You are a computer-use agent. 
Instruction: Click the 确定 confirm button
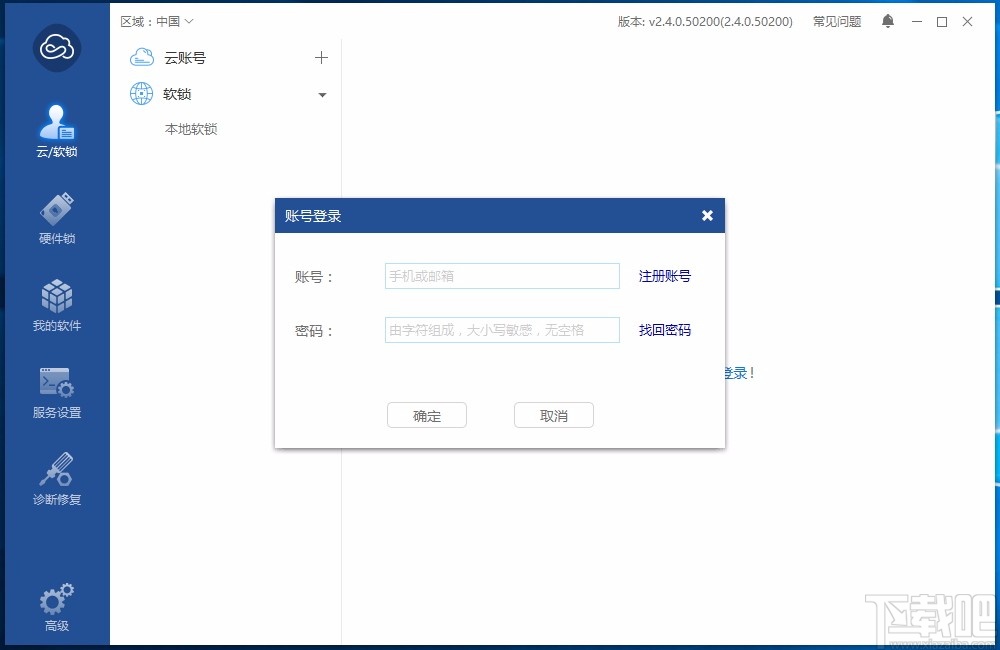tap(427, 415)
